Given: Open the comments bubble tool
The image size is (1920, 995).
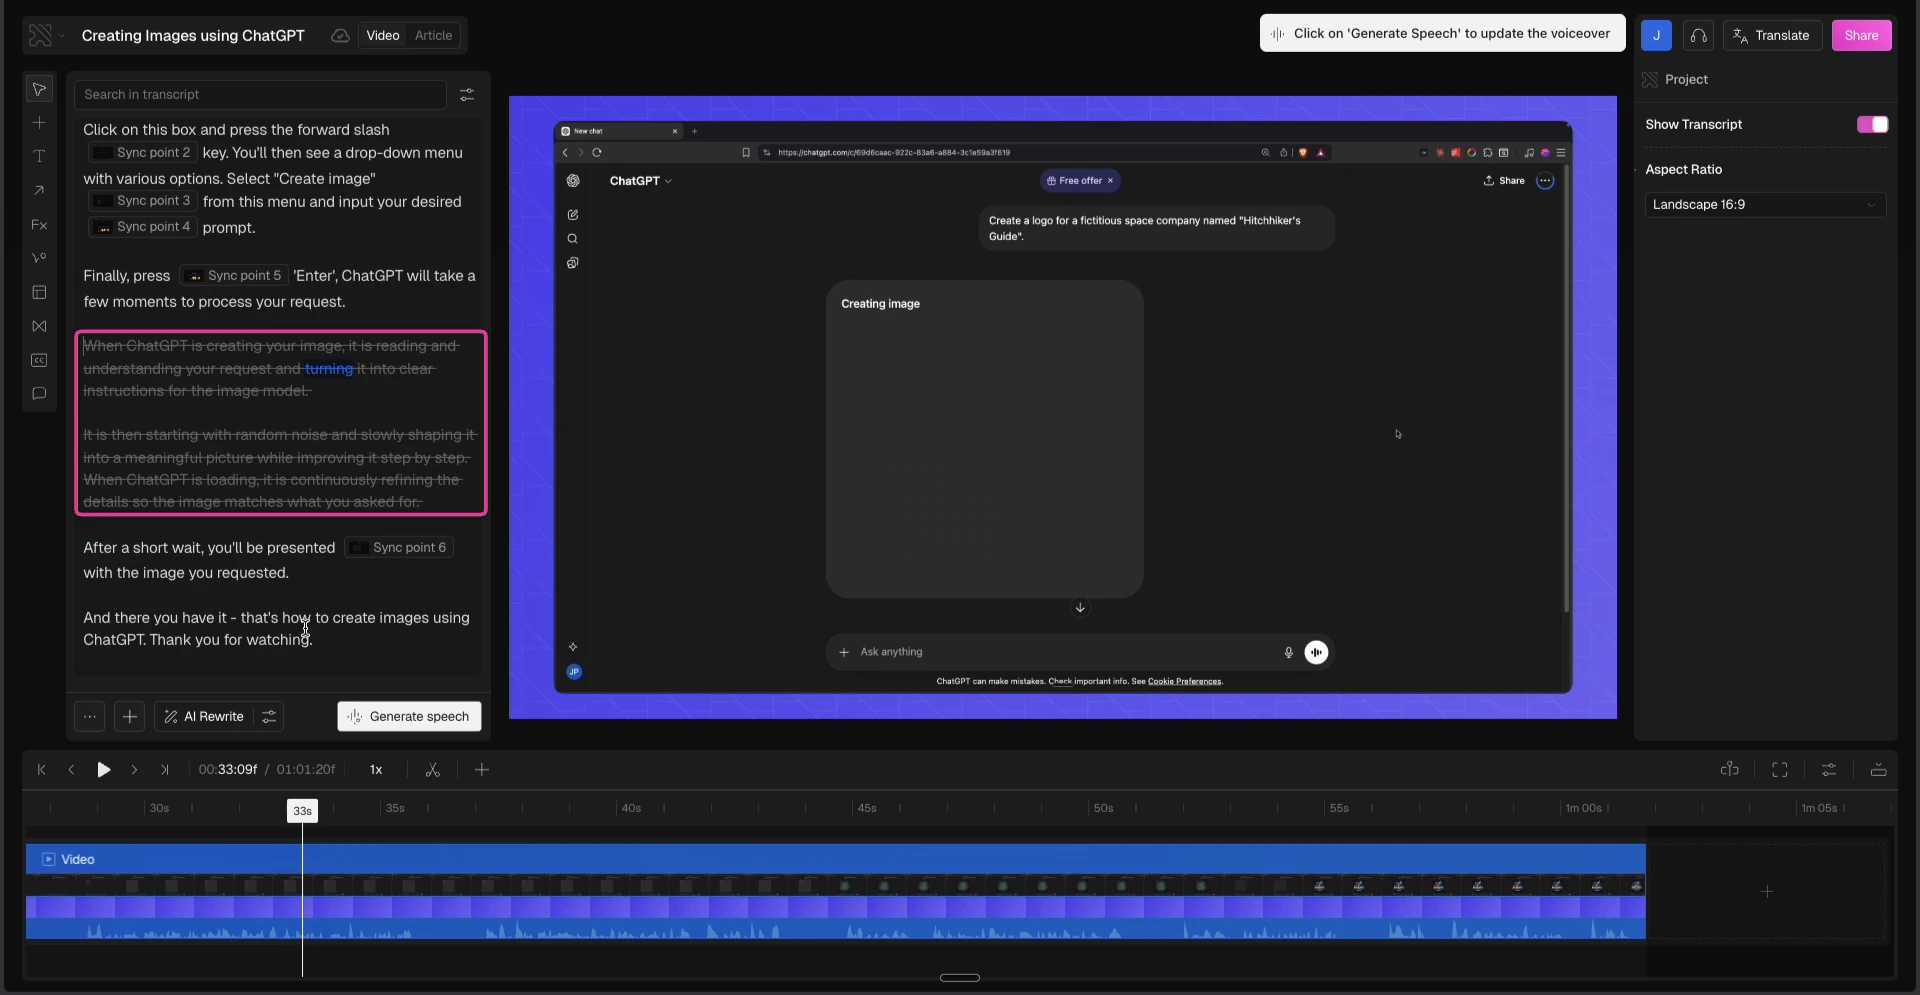Looking at the screenshot, I should click(39, 394).
